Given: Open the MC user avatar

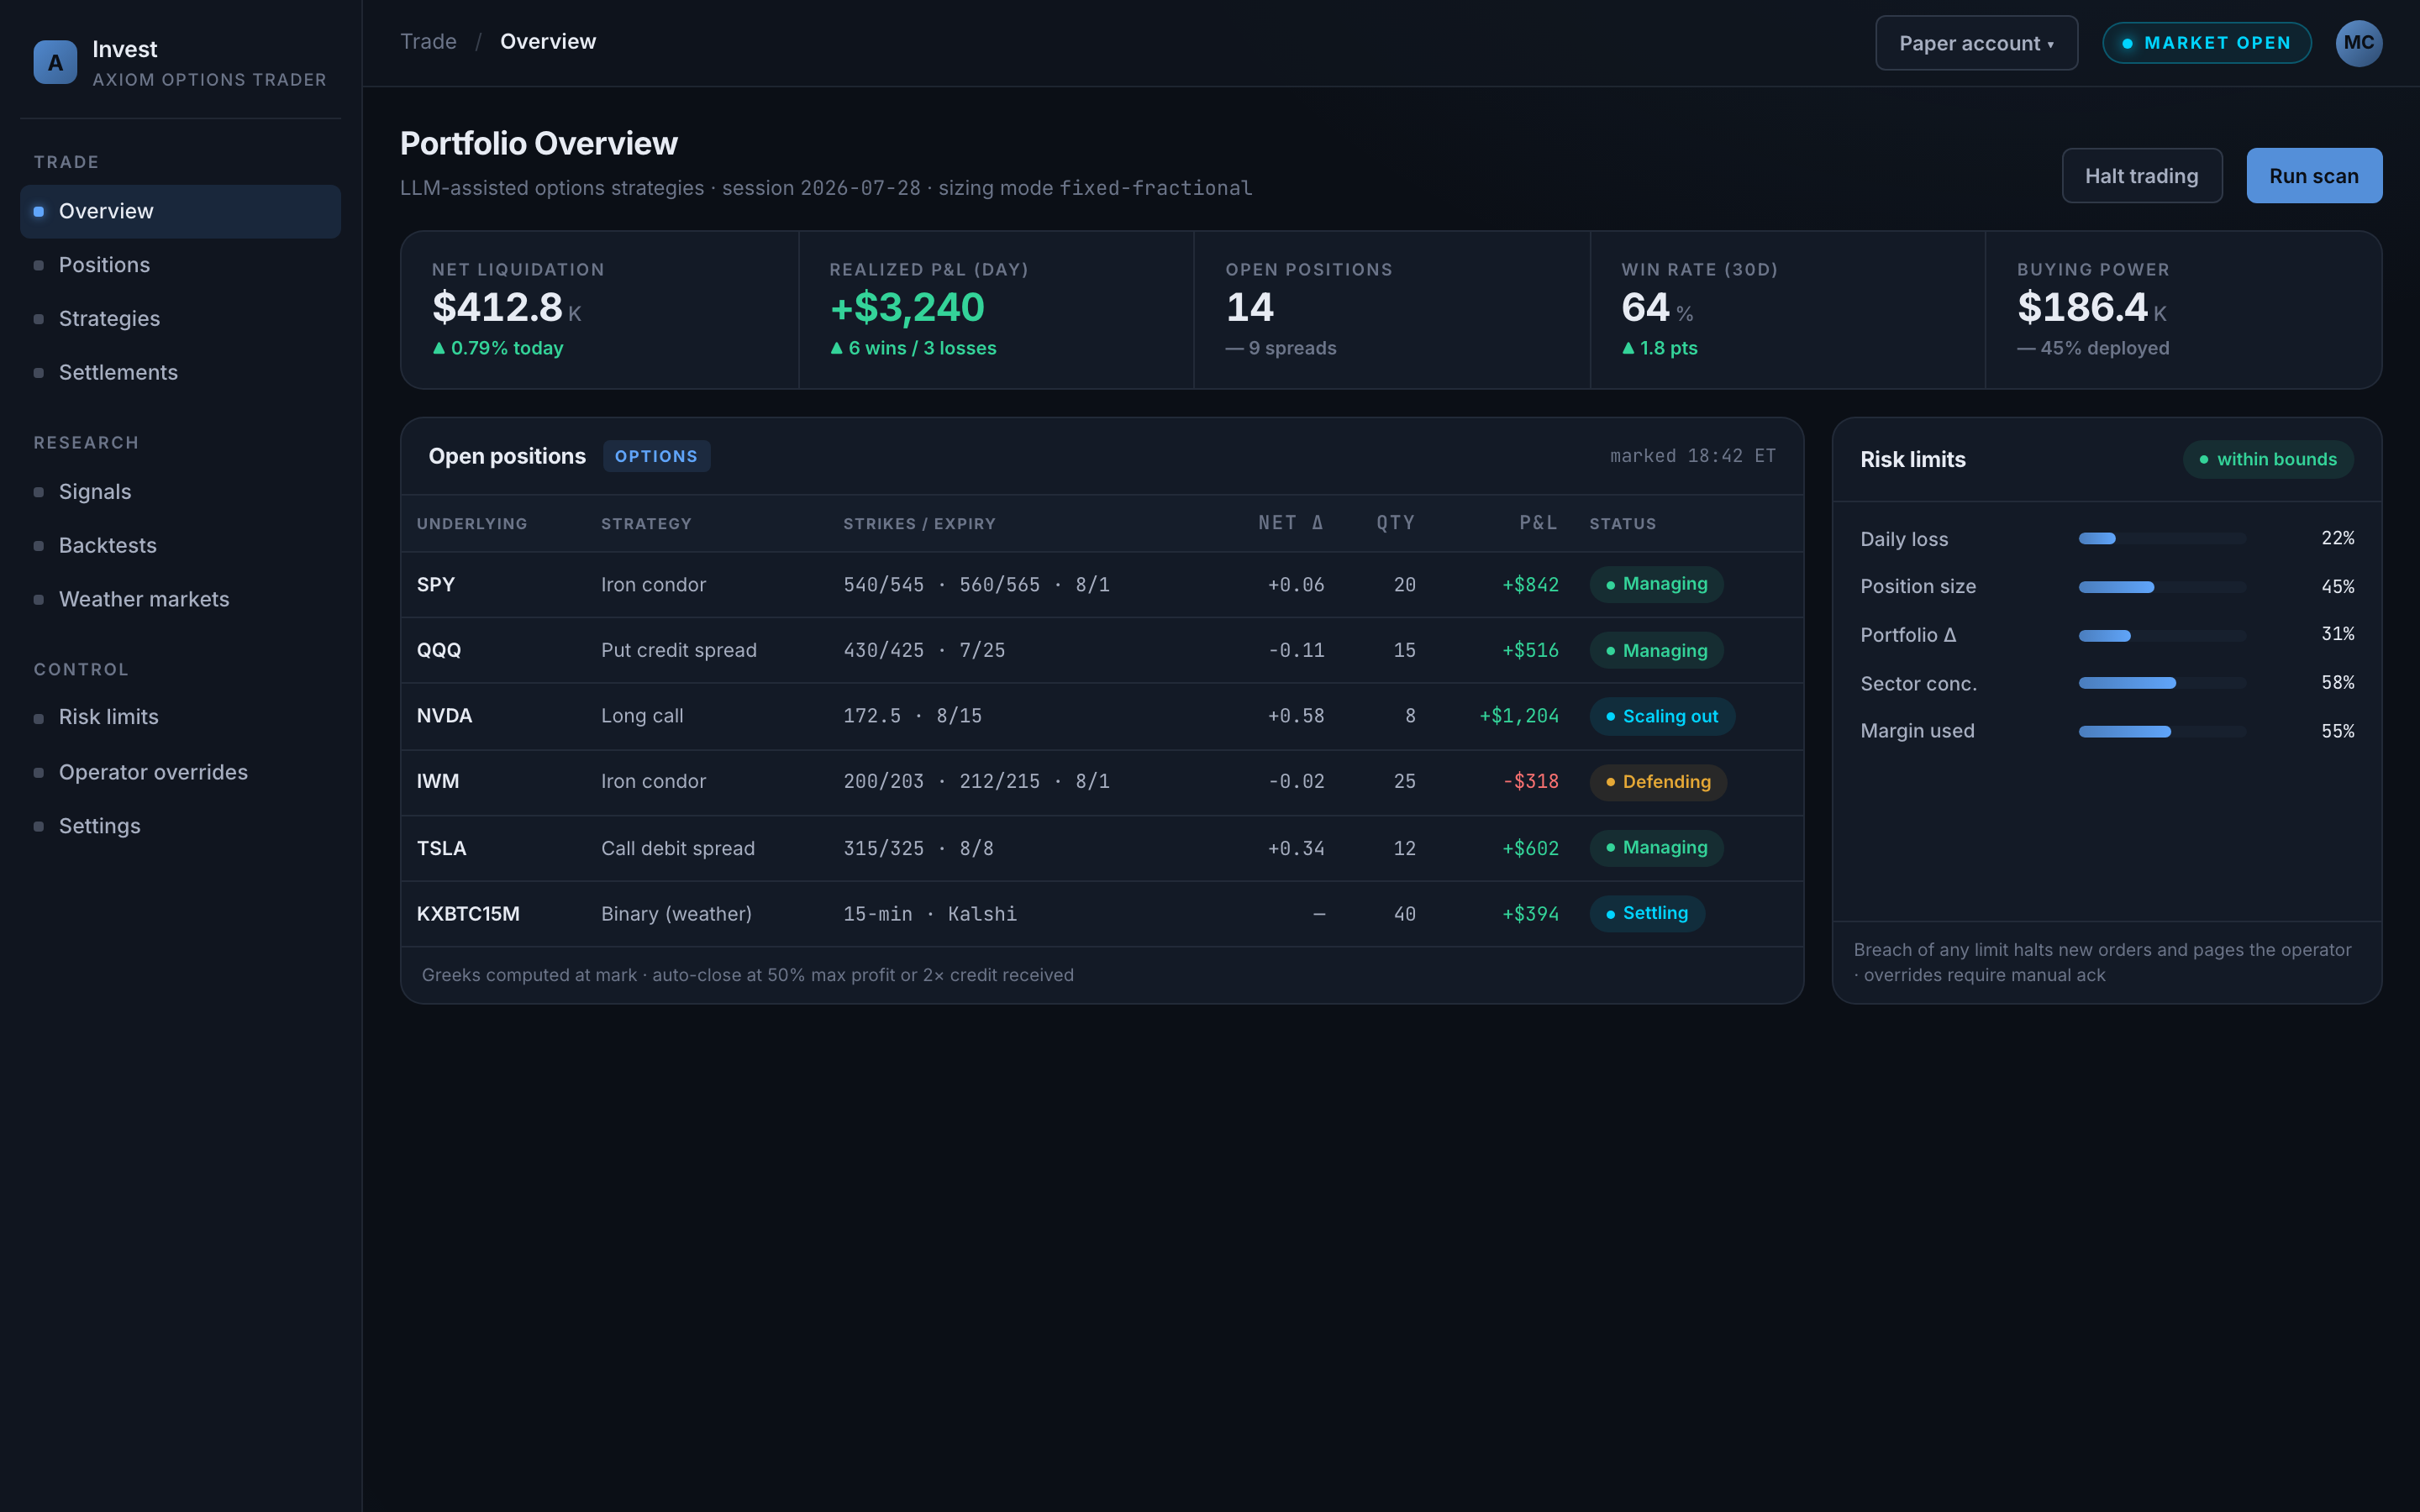Looking at the screenshot, I should (x=2358, y=43).
